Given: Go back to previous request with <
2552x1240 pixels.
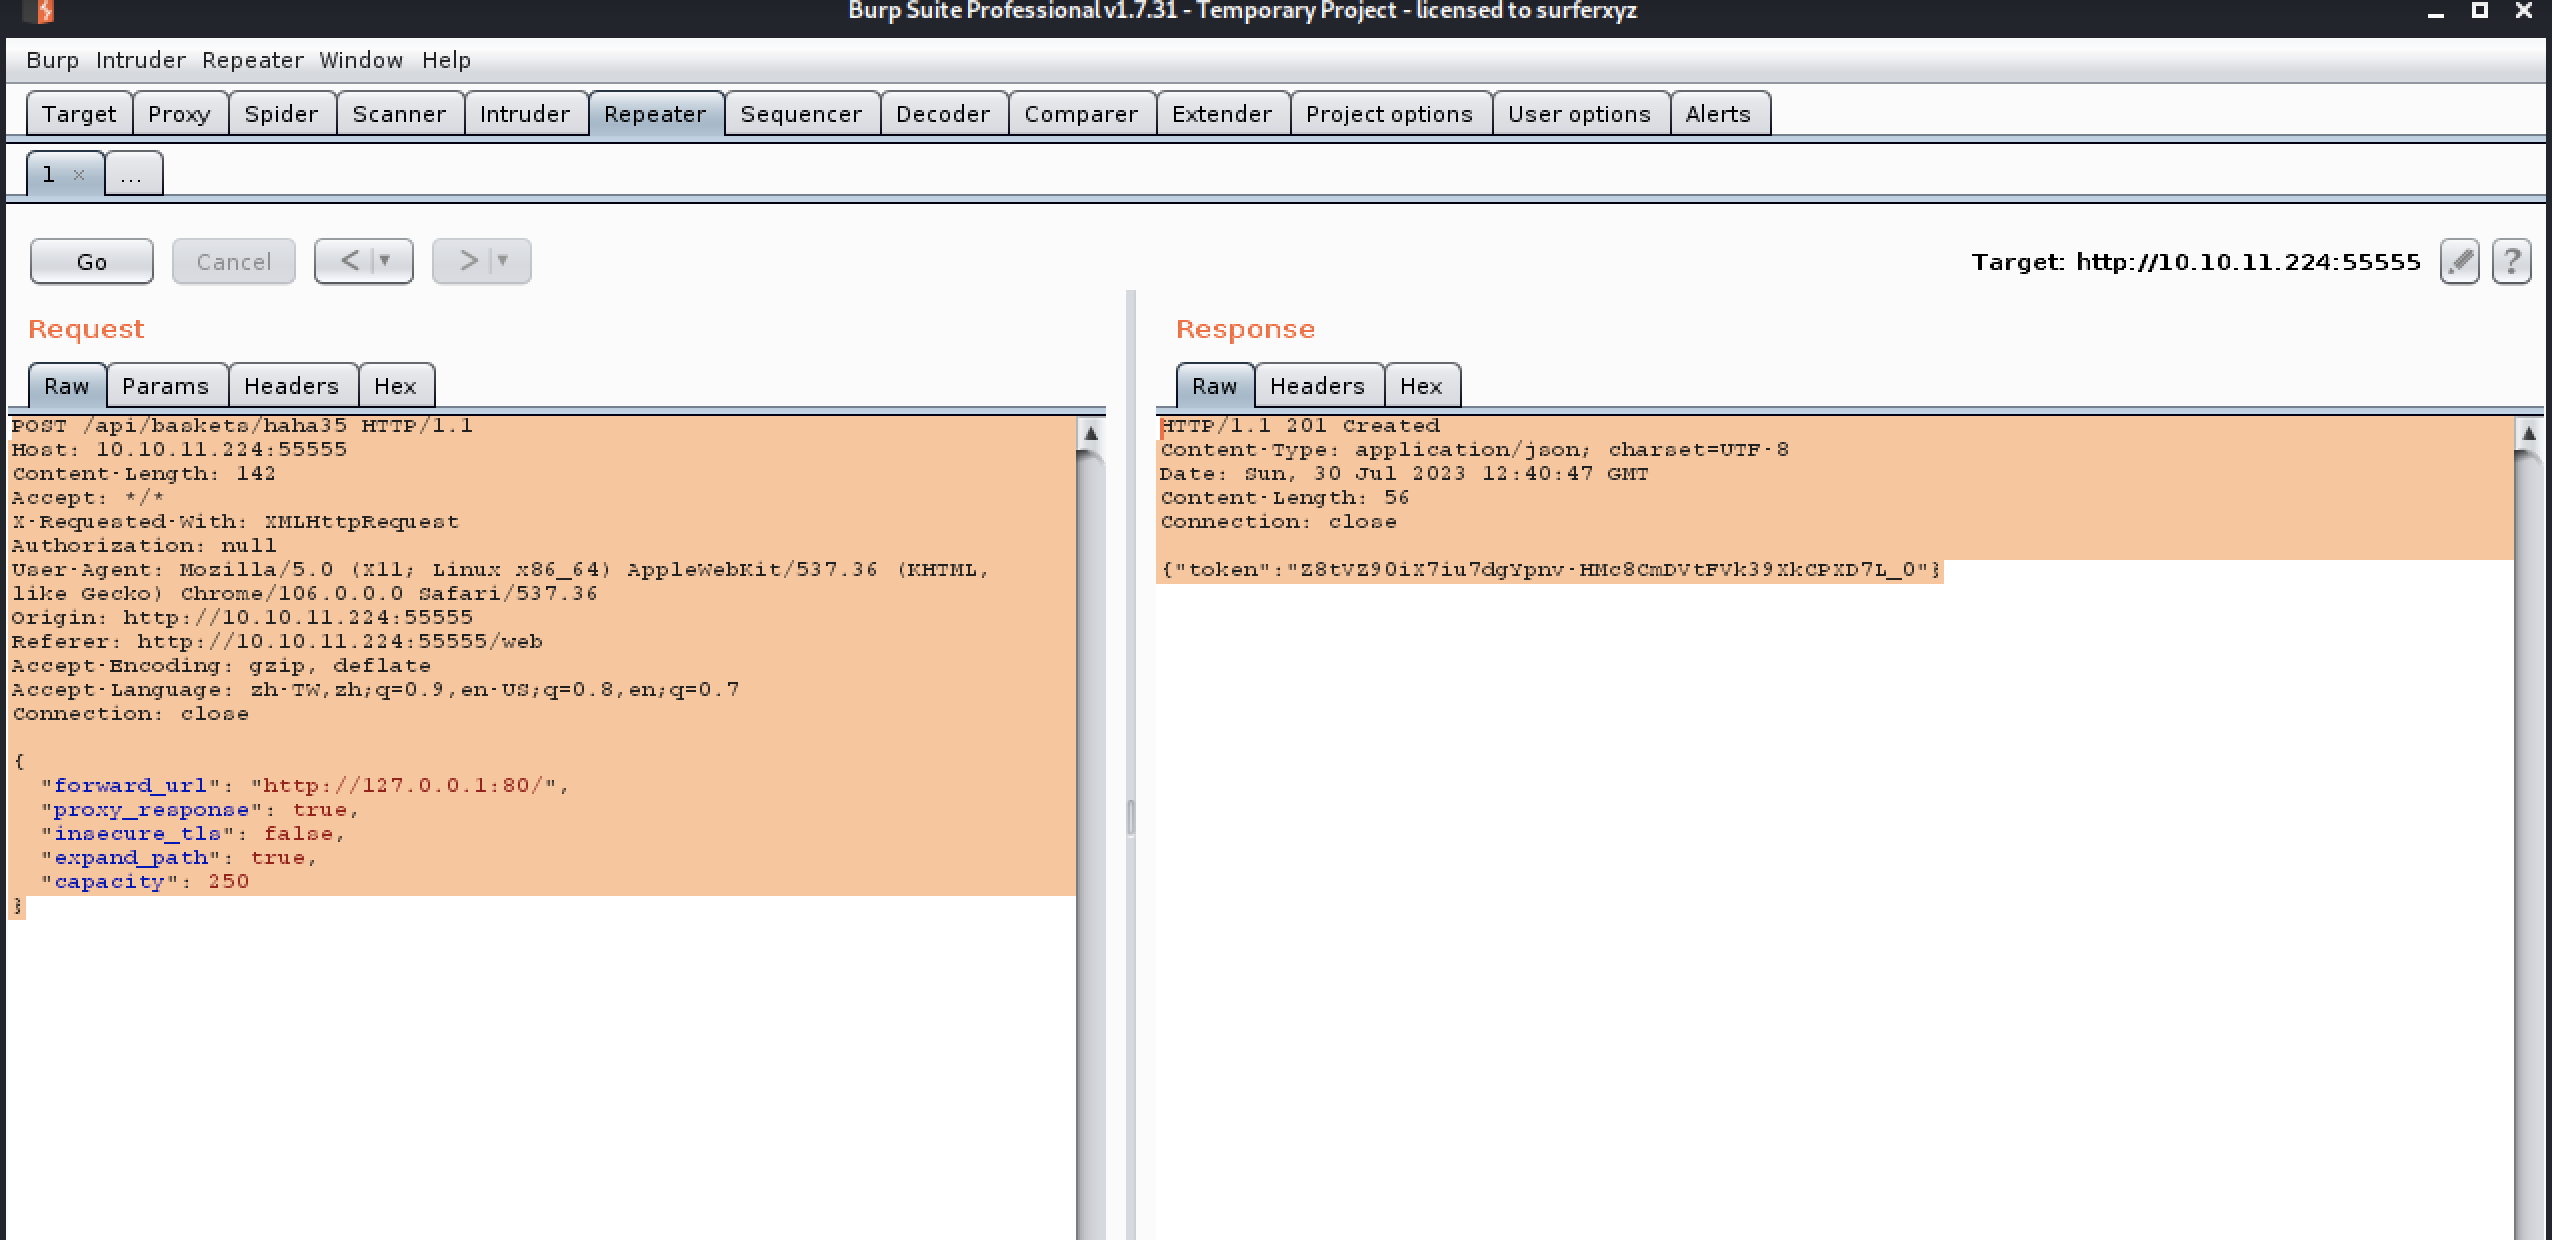Looking at the screenshot, I should (x=349, y=261).
